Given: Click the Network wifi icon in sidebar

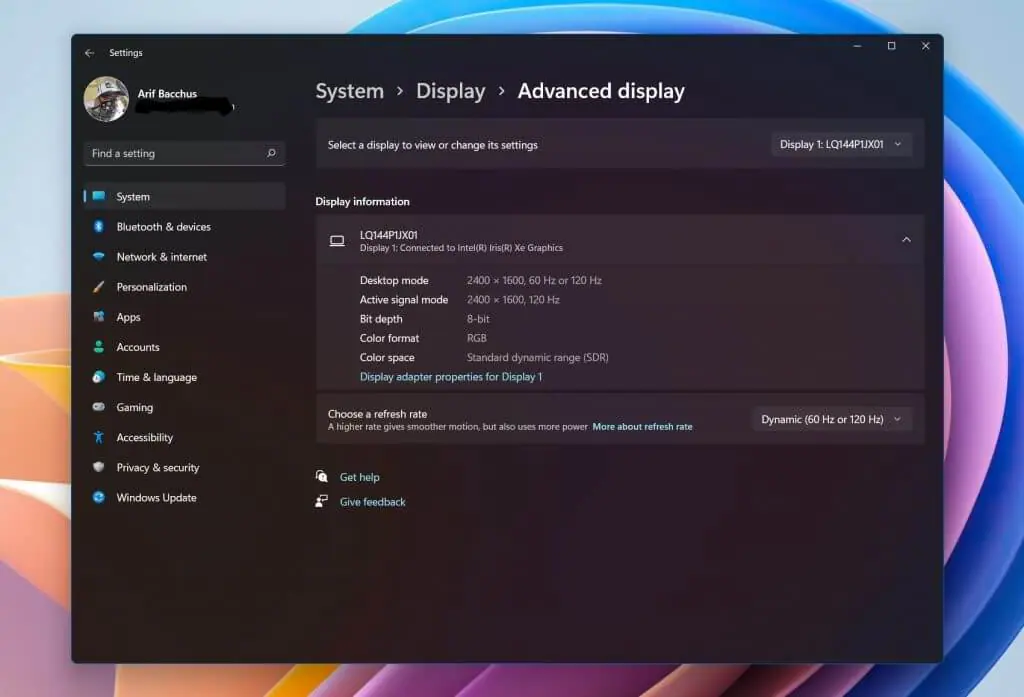Looking at the screenshot, I should click(x=99, y=257).
